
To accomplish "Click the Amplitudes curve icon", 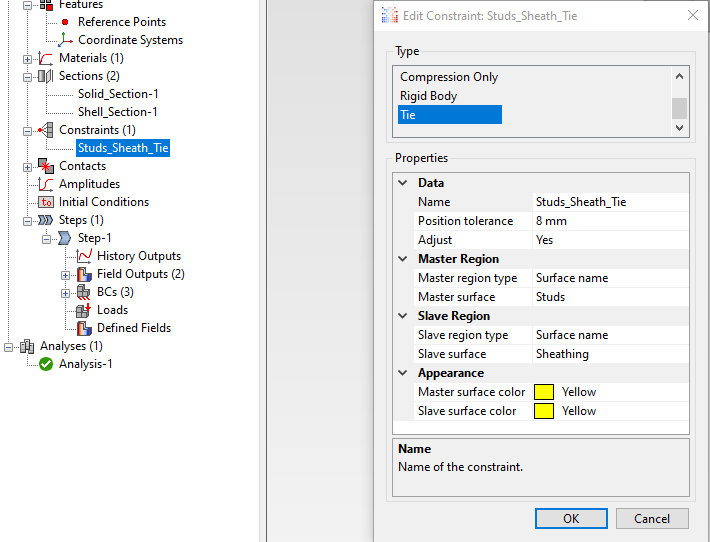I will click(46, 184).
